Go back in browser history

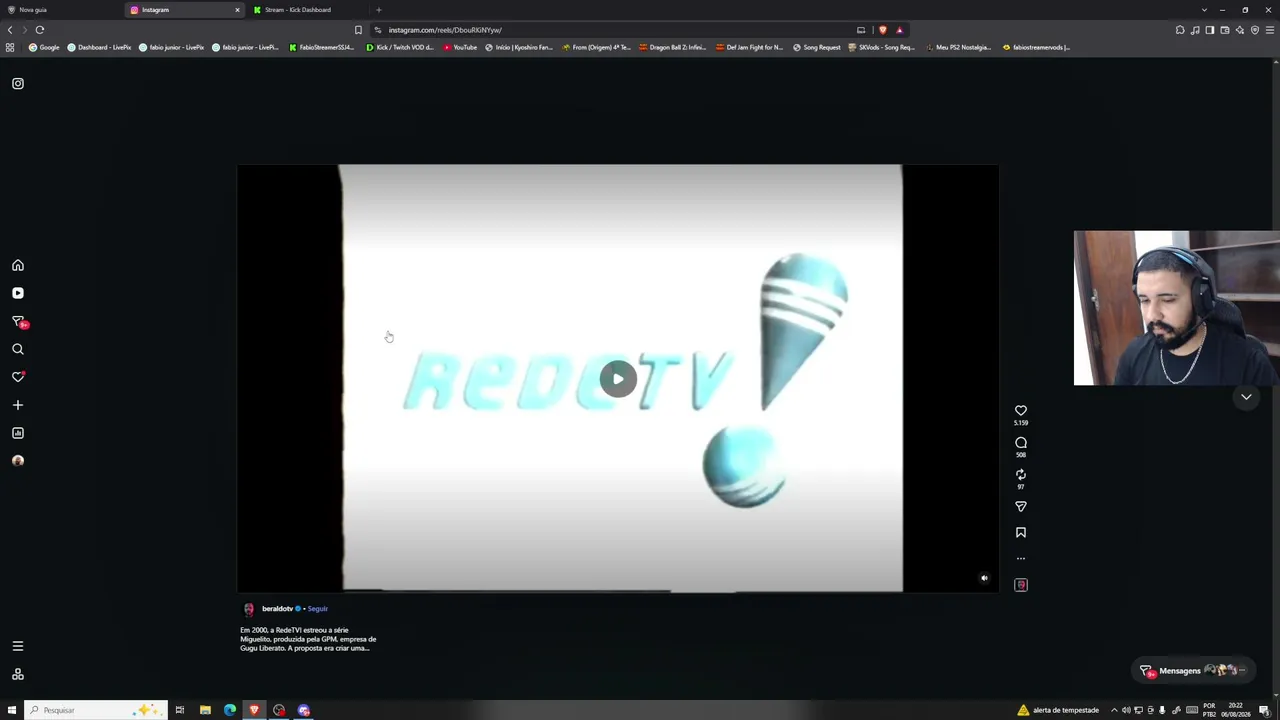[x=10, y=30]
